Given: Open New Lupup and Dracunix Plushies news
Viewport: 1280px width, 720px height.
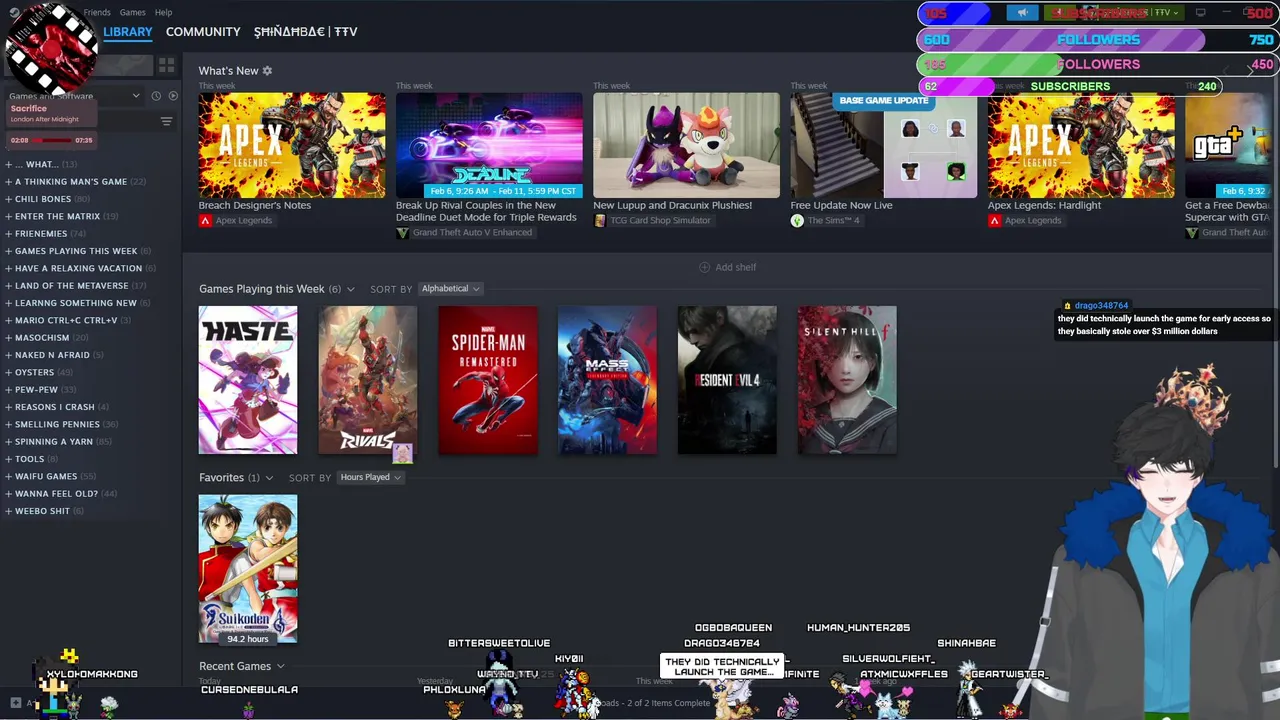Looking at the screenshot, I should (672, 205).
